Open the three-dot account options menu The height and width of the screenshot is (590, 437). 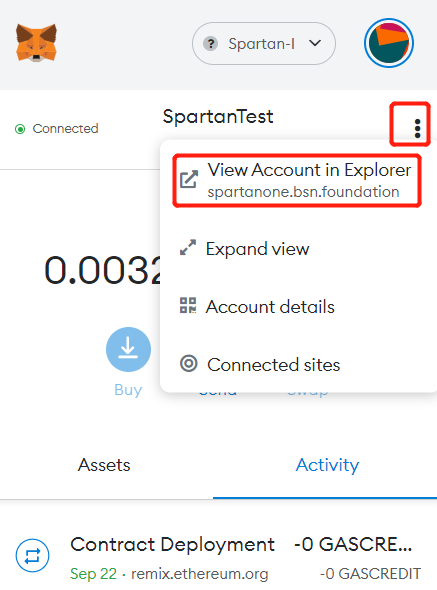point(417,129)
